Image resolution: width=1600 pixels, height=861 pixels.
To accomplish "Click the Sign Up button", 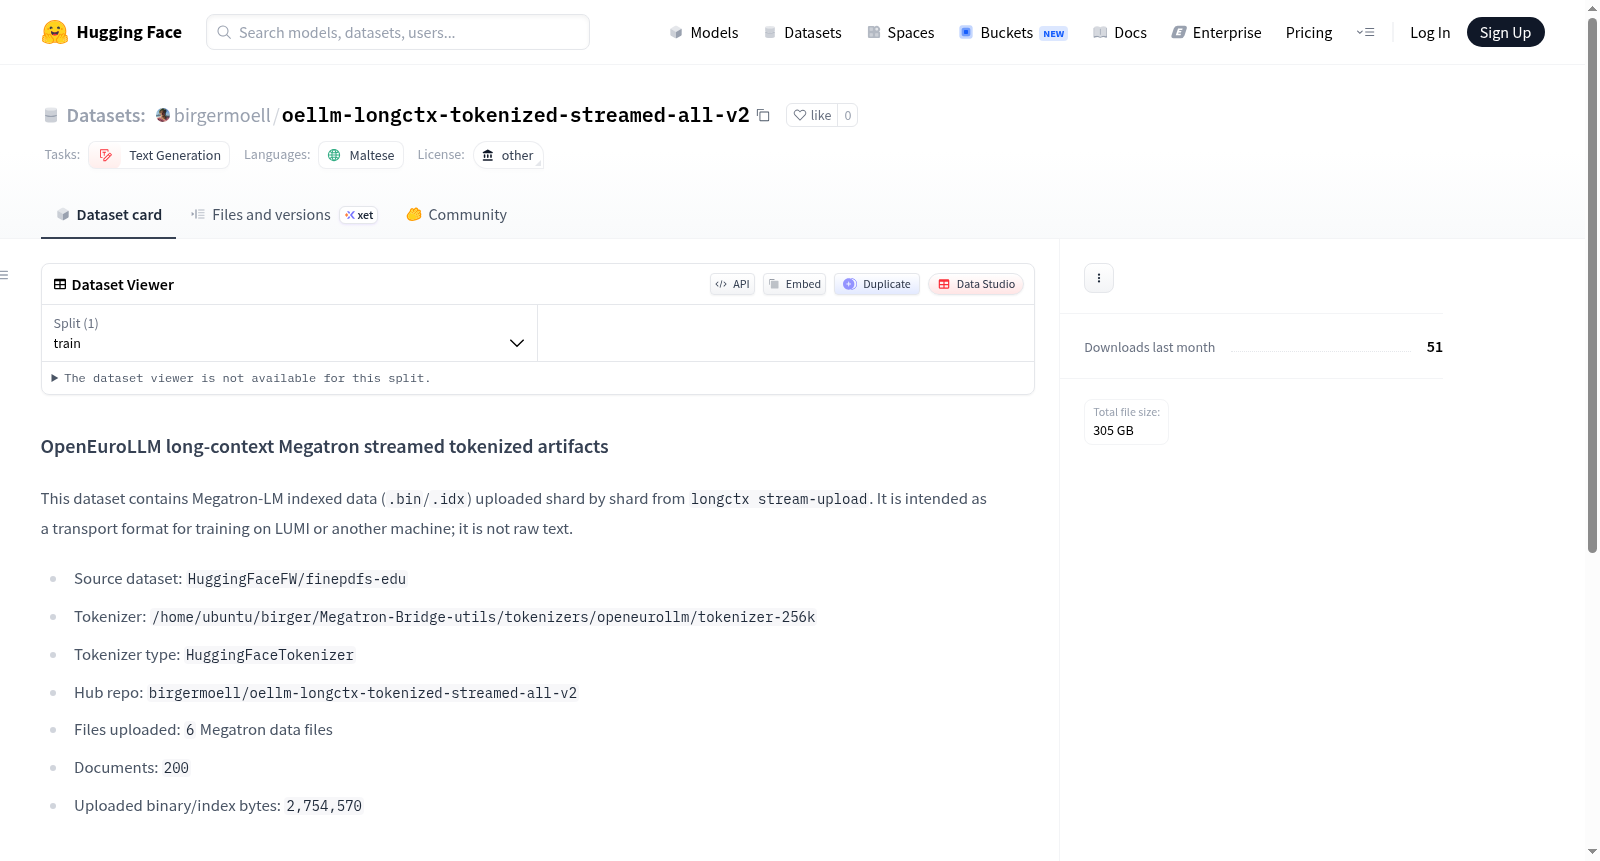I will point(1506,32).
